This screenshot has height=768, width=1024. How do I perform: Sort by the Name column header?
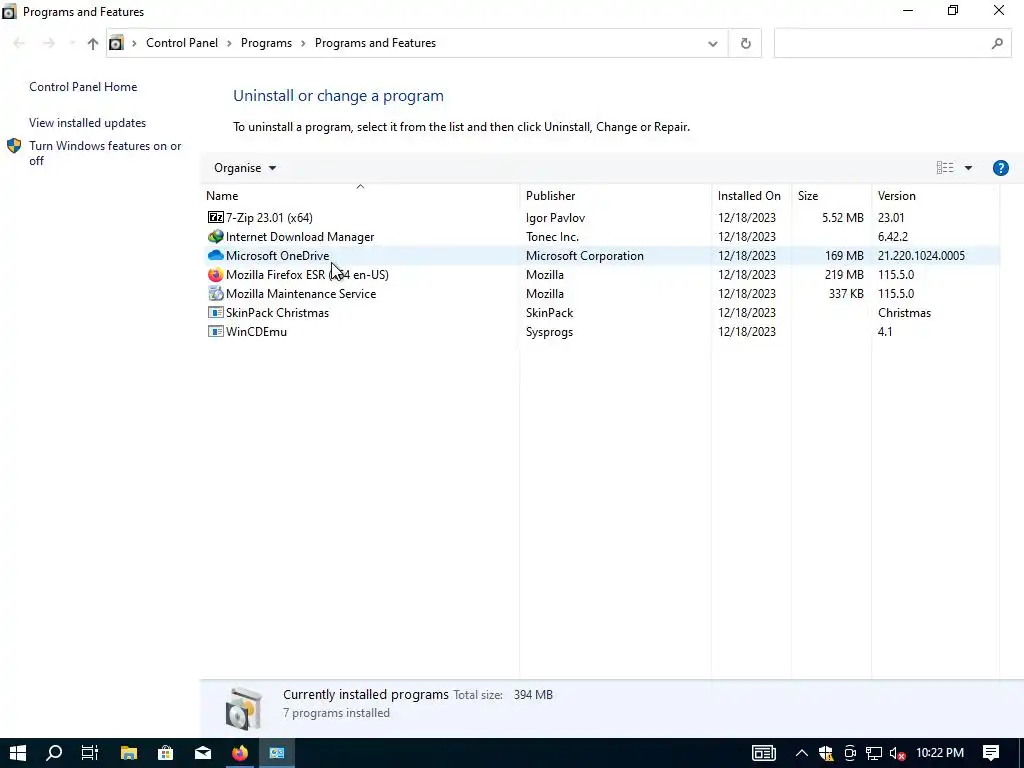tap(360, 195)
